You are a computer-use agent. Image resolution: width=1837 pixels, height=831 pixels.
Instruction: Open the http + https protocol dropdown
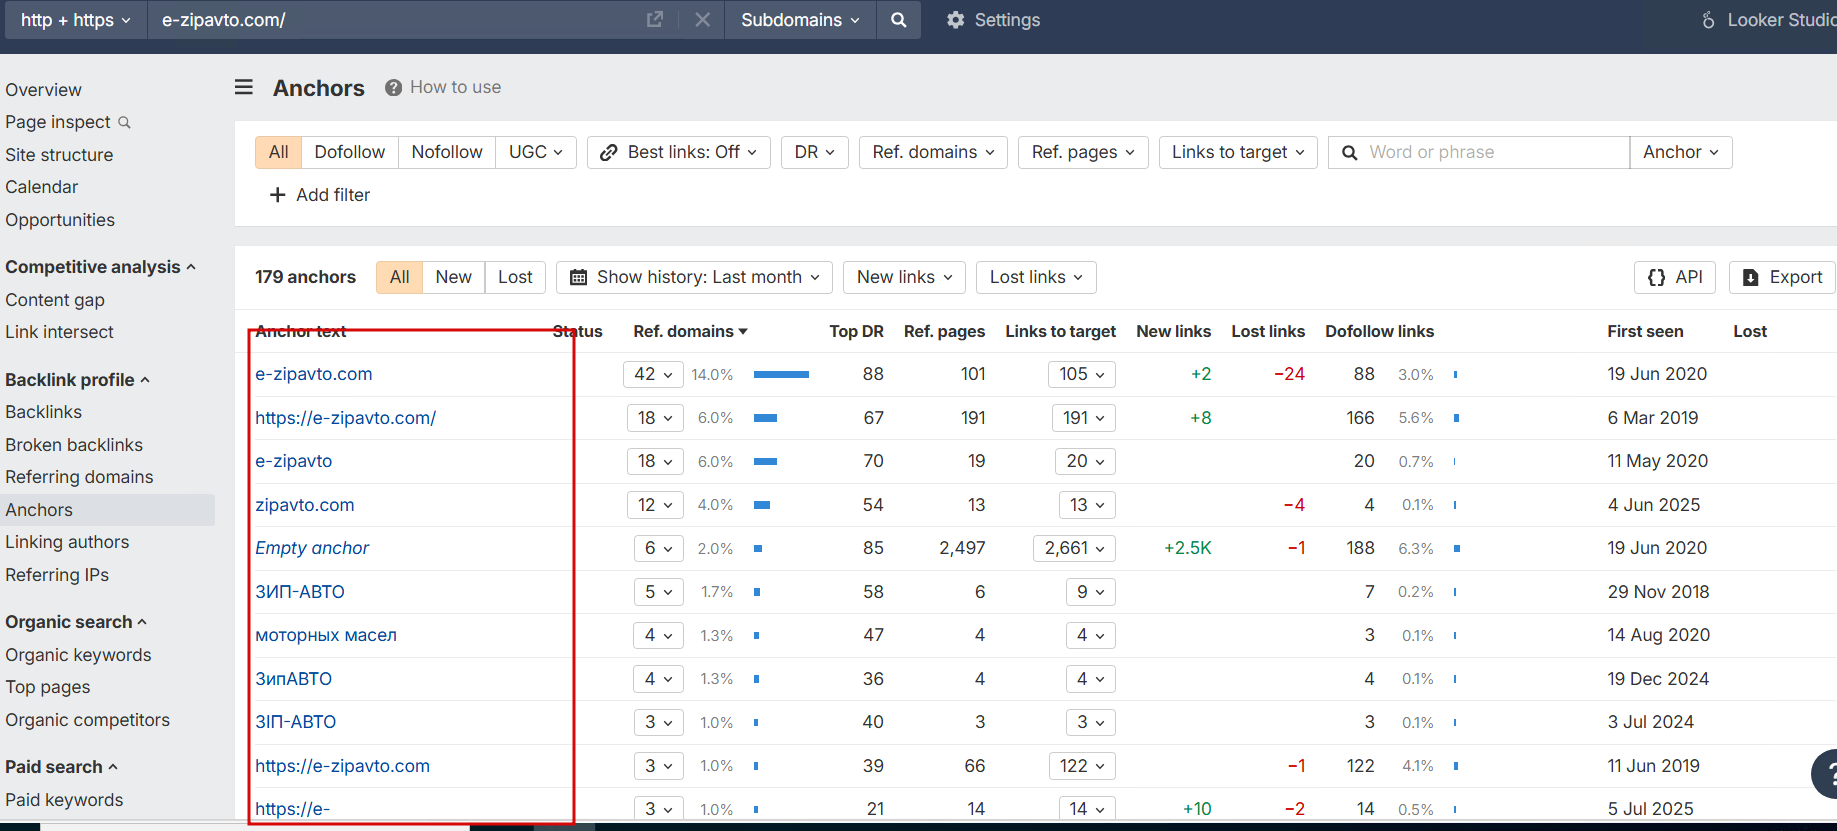[76, 20]
